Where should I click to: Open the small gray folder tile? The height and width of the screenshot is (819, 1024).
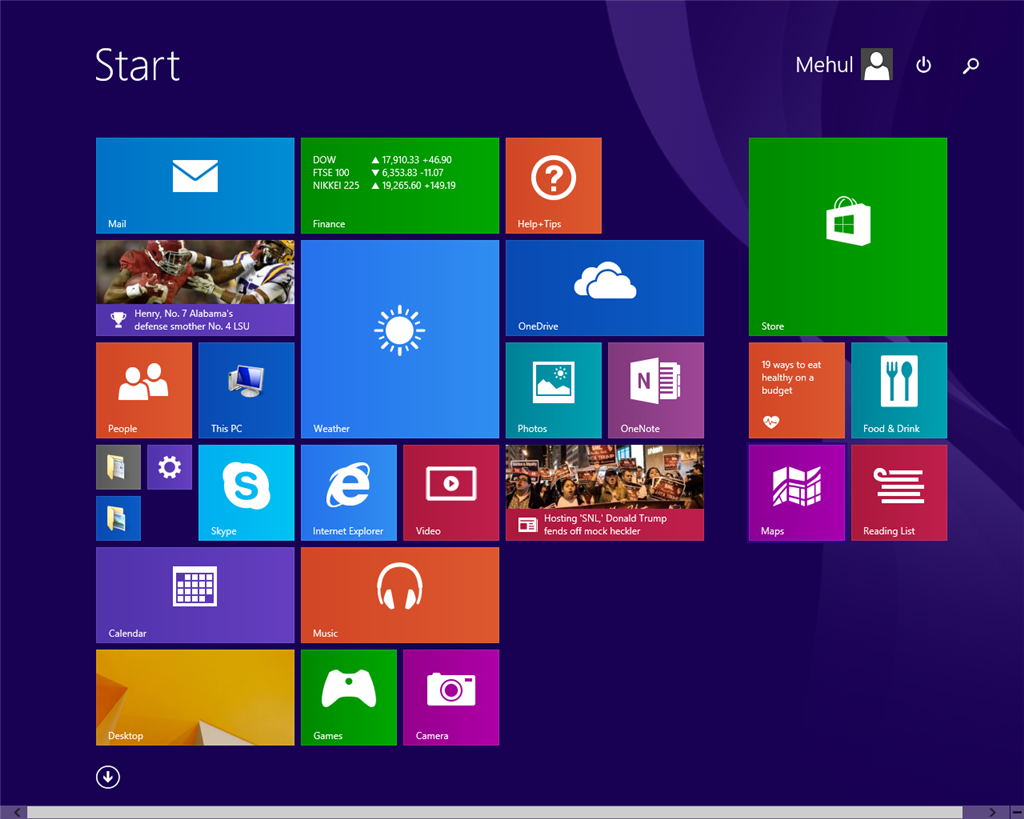118,467
